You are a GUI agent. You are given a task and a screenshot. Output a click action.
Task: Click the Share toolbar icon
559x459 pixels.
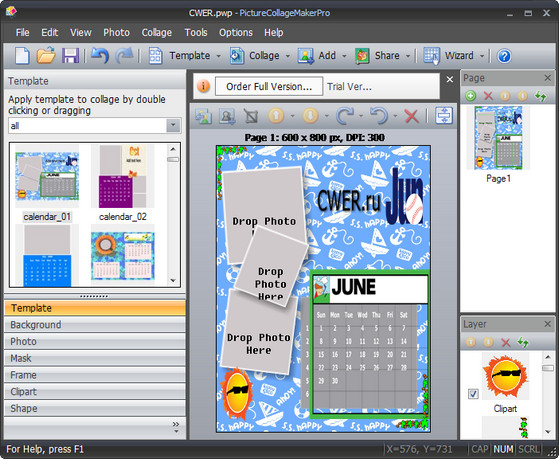[x=362, y=56]
